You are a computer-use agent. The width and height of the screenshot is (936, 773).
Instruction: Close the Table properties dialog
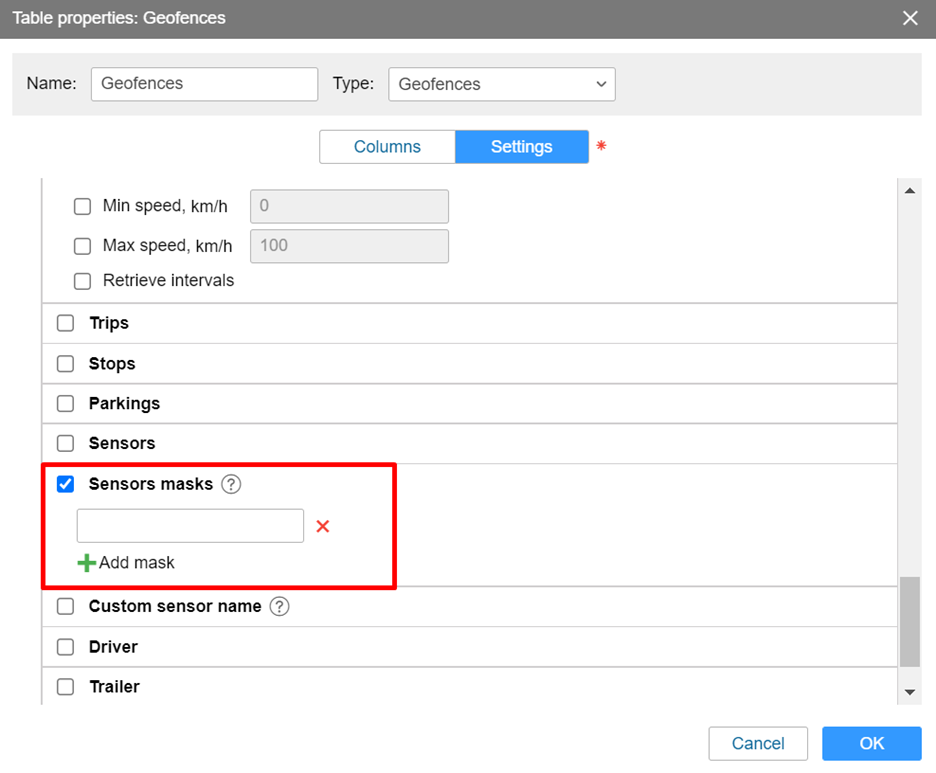(x=909, y=18)
